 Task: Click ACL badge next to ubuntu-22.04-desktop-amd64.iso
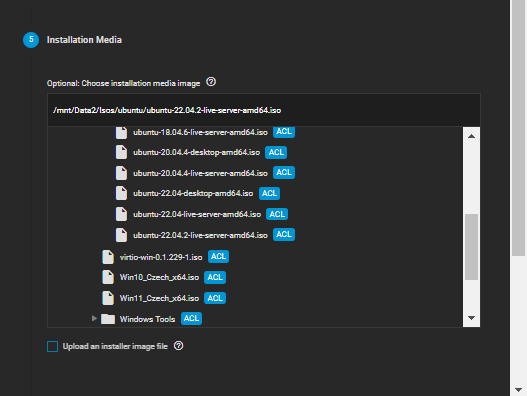click(x=269, y=193)
